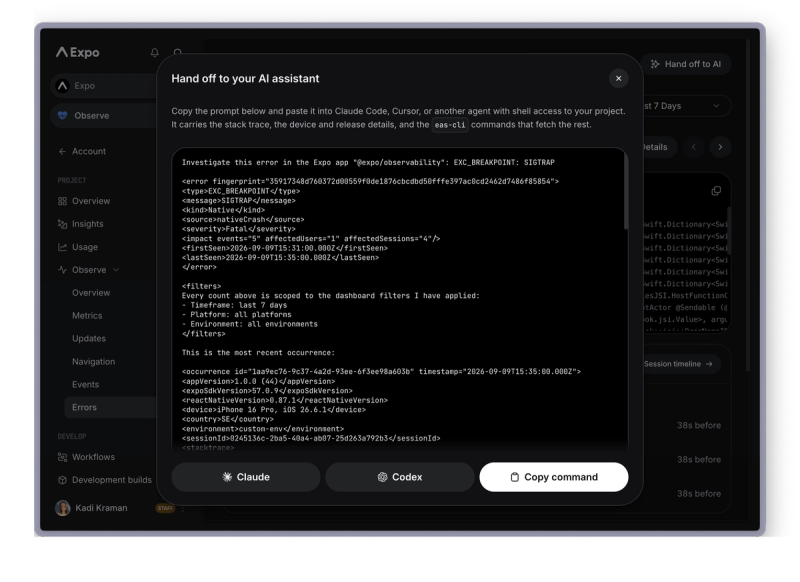Click the clipboard icon on Copy command
This screenshot has height=582, width=800.
click(515, 477)
